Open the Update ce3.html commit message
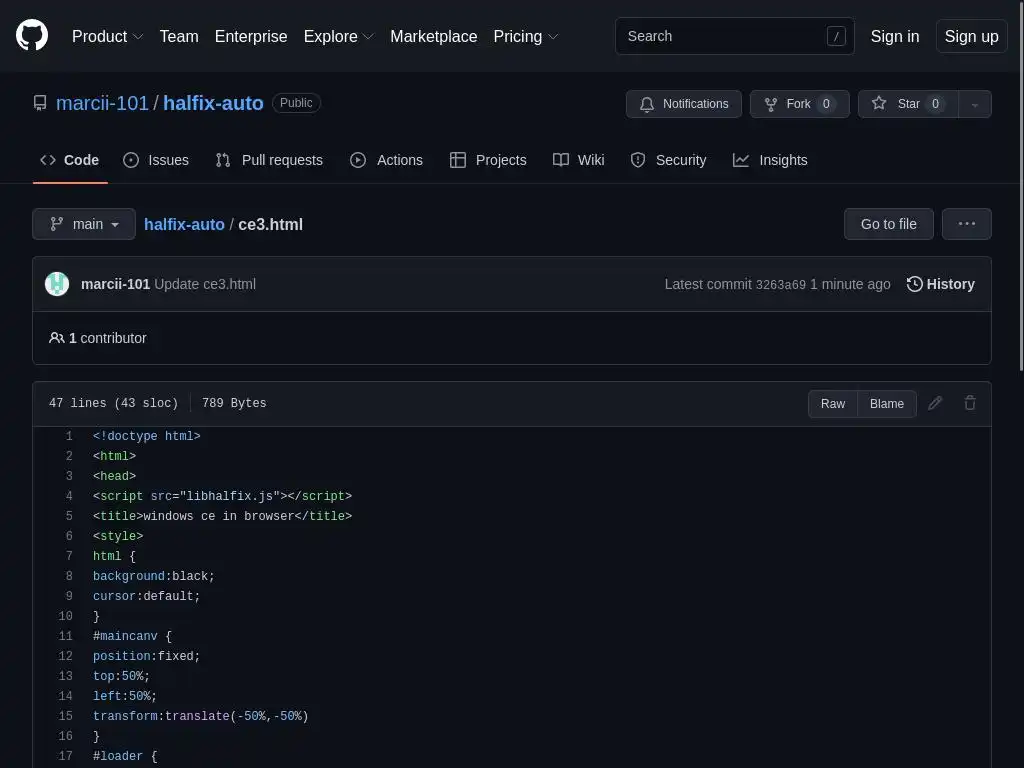1024x768 pixels. tap(205, 284)
